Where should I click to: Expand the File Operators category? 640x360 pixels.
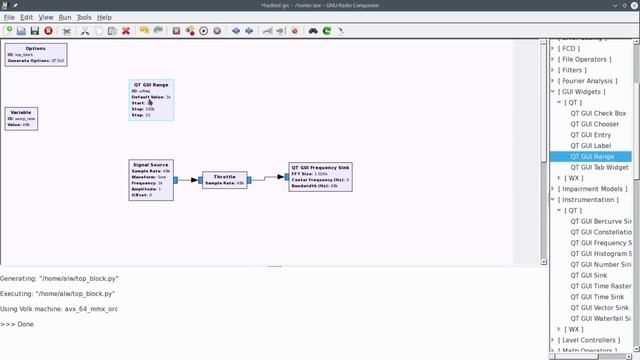(x=553, y=59)
